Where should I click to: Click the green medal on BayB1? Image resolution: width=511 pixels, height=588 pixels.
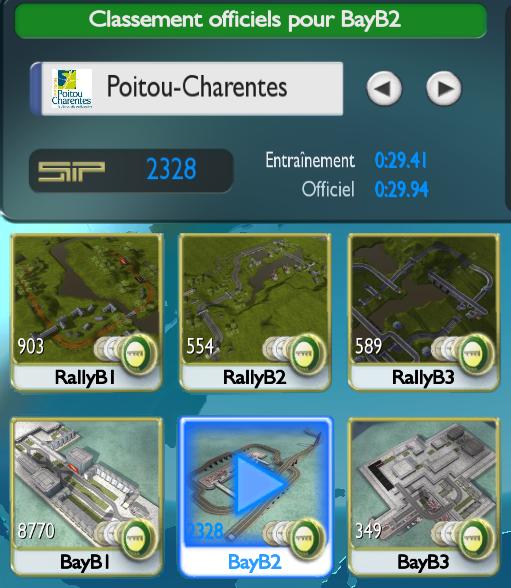138,538
